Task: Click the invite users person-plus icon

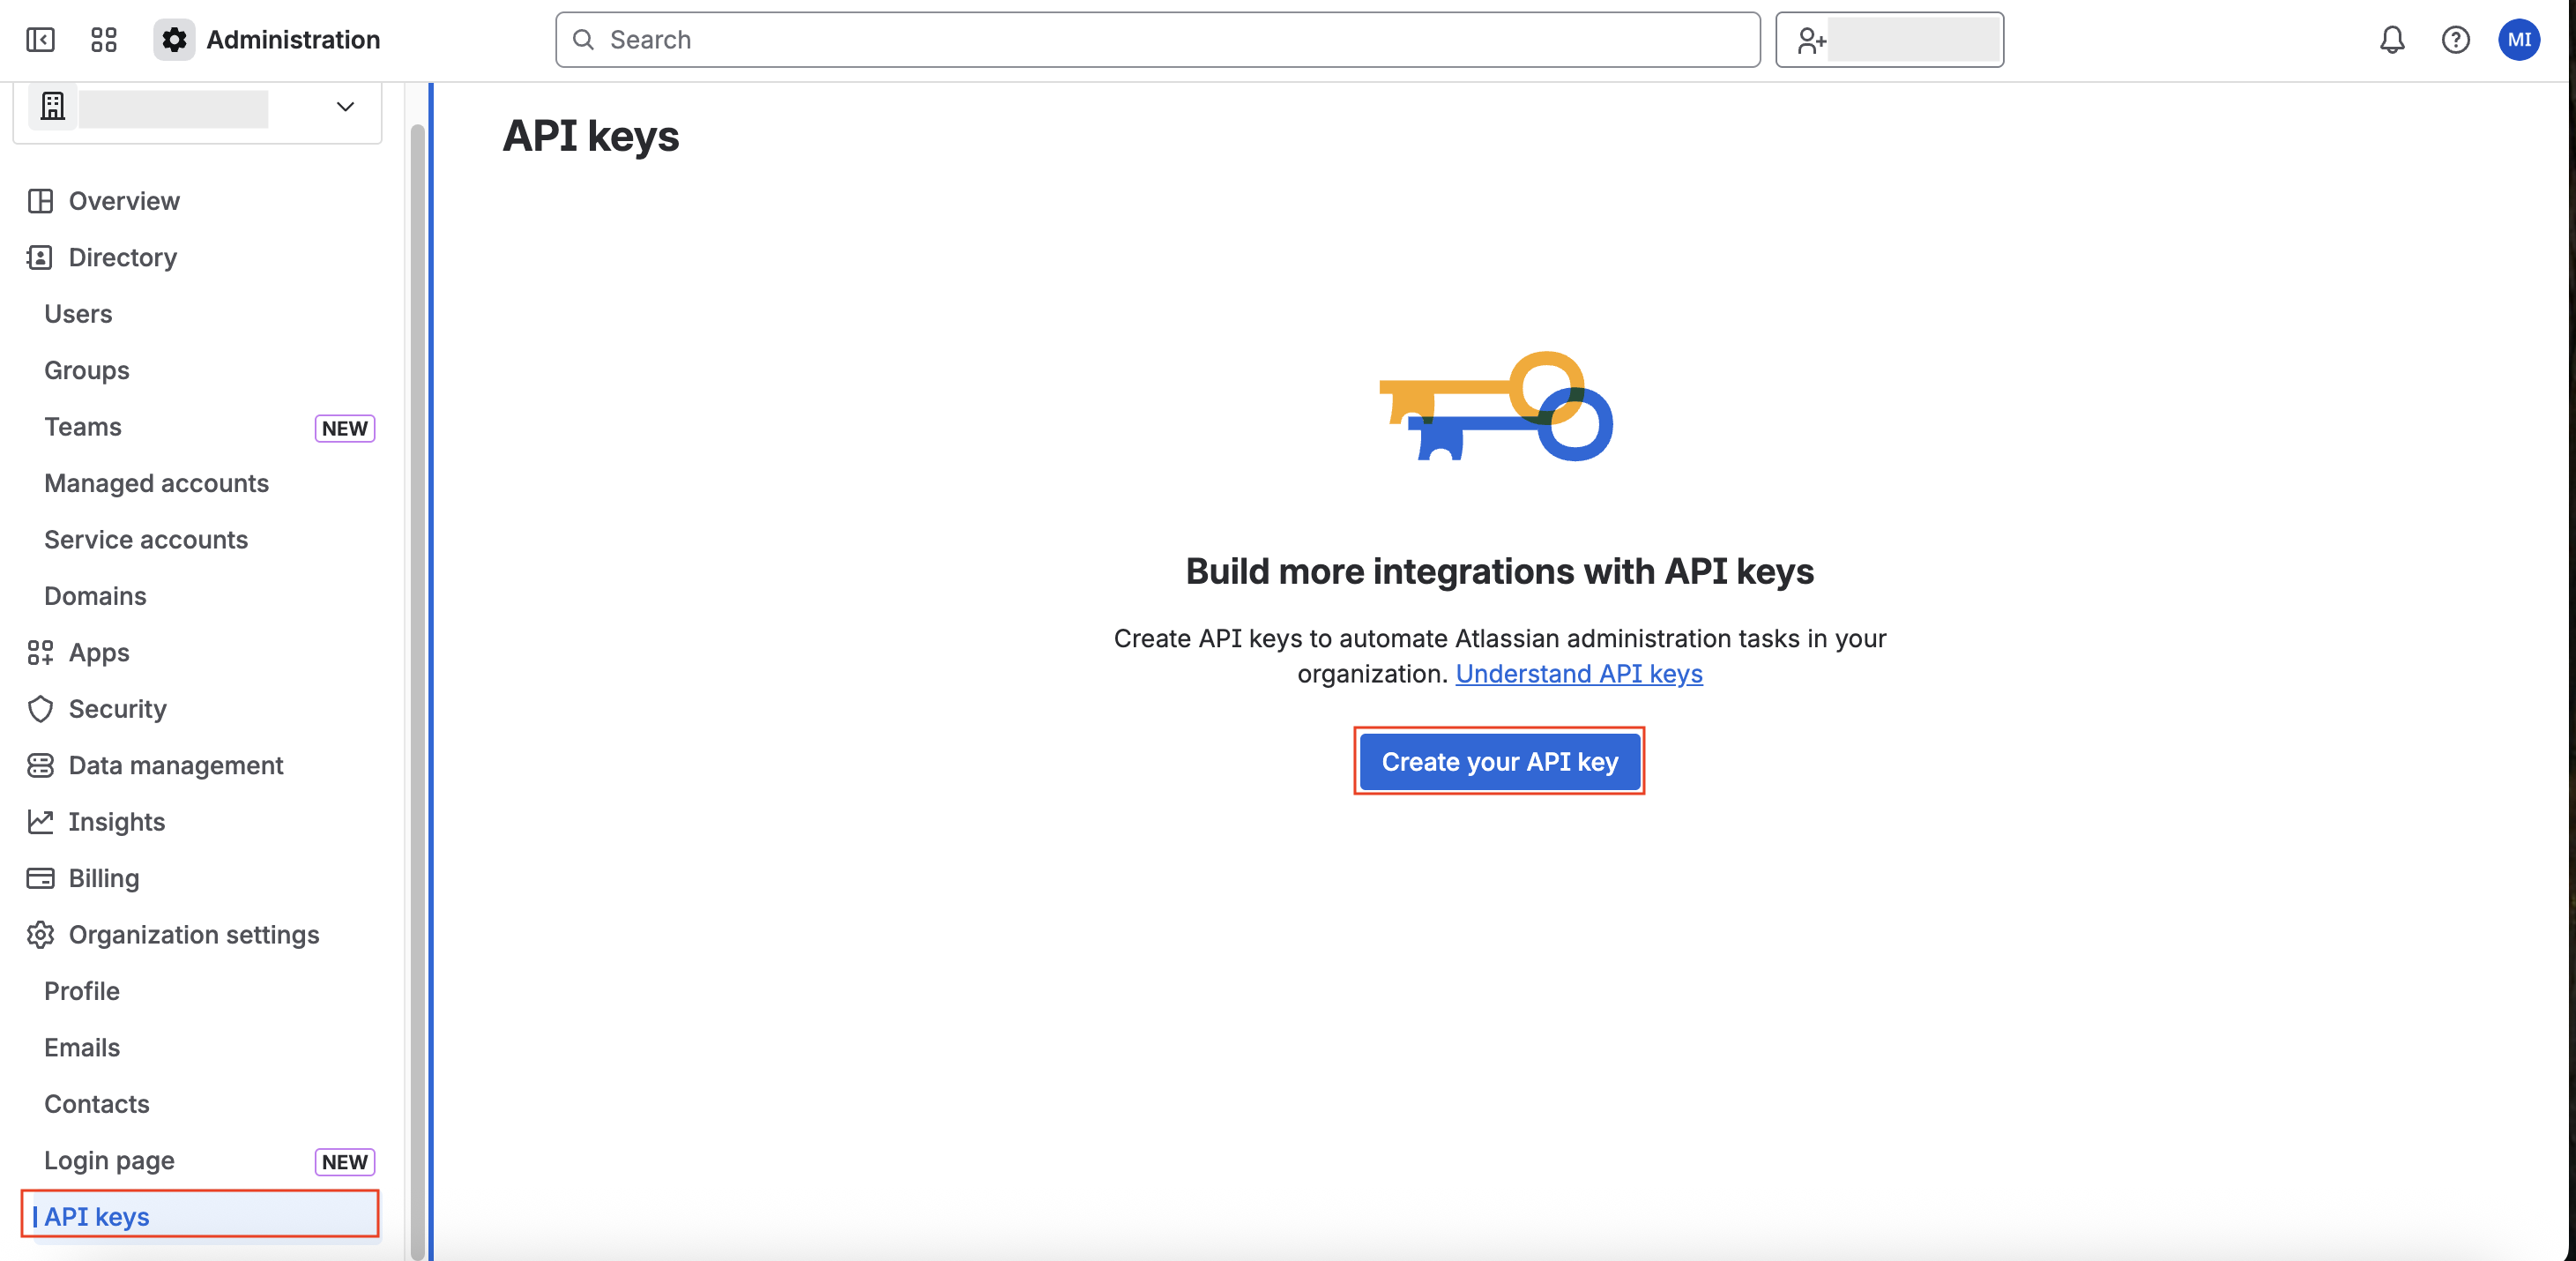Action: pyautogui.click(x=1811, y=41)
